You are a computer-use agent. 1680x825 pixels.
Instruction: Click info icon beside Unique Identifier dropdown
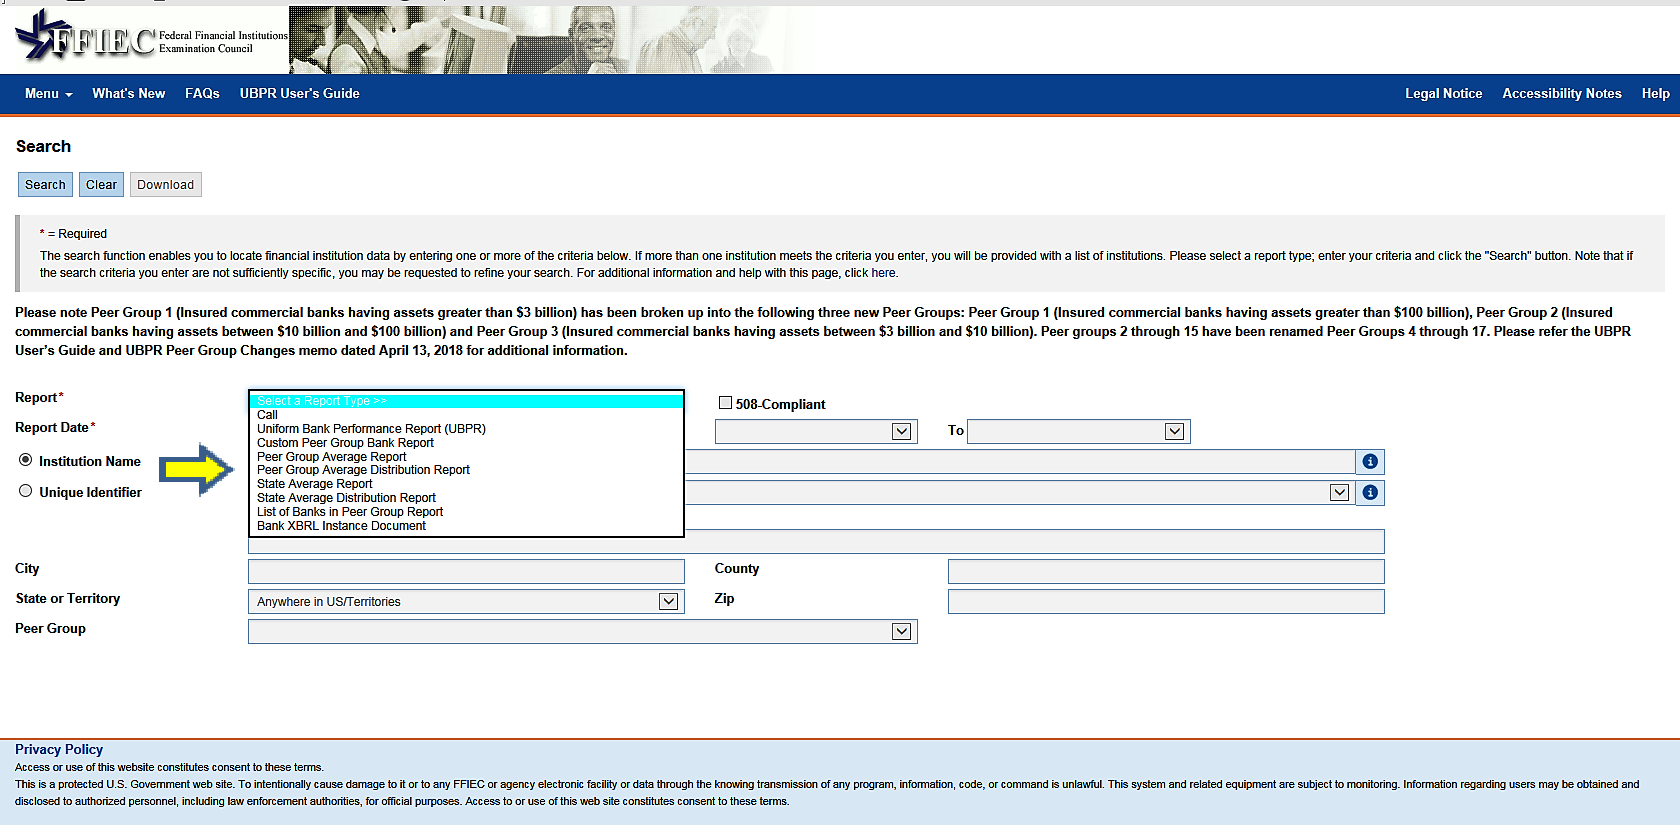click(1370, 492)
